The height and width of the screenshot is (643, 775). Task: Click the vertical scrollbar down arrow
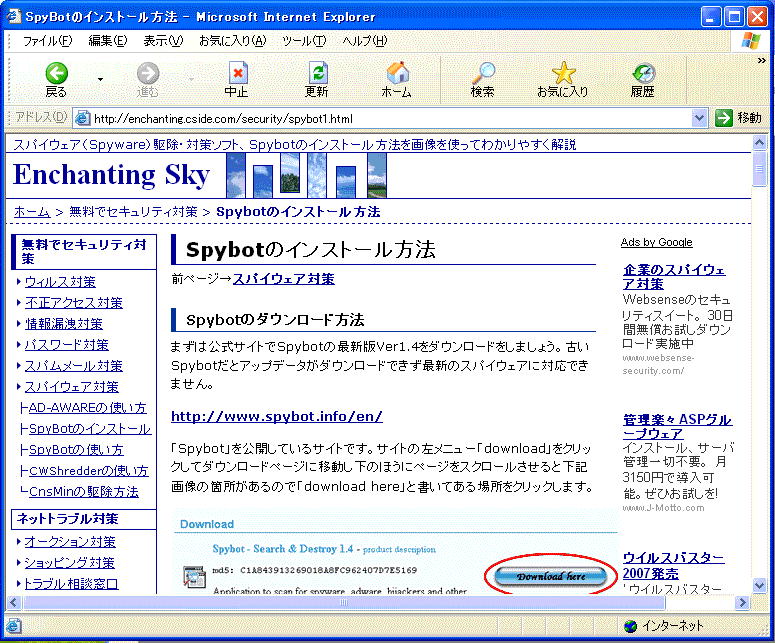759,585
